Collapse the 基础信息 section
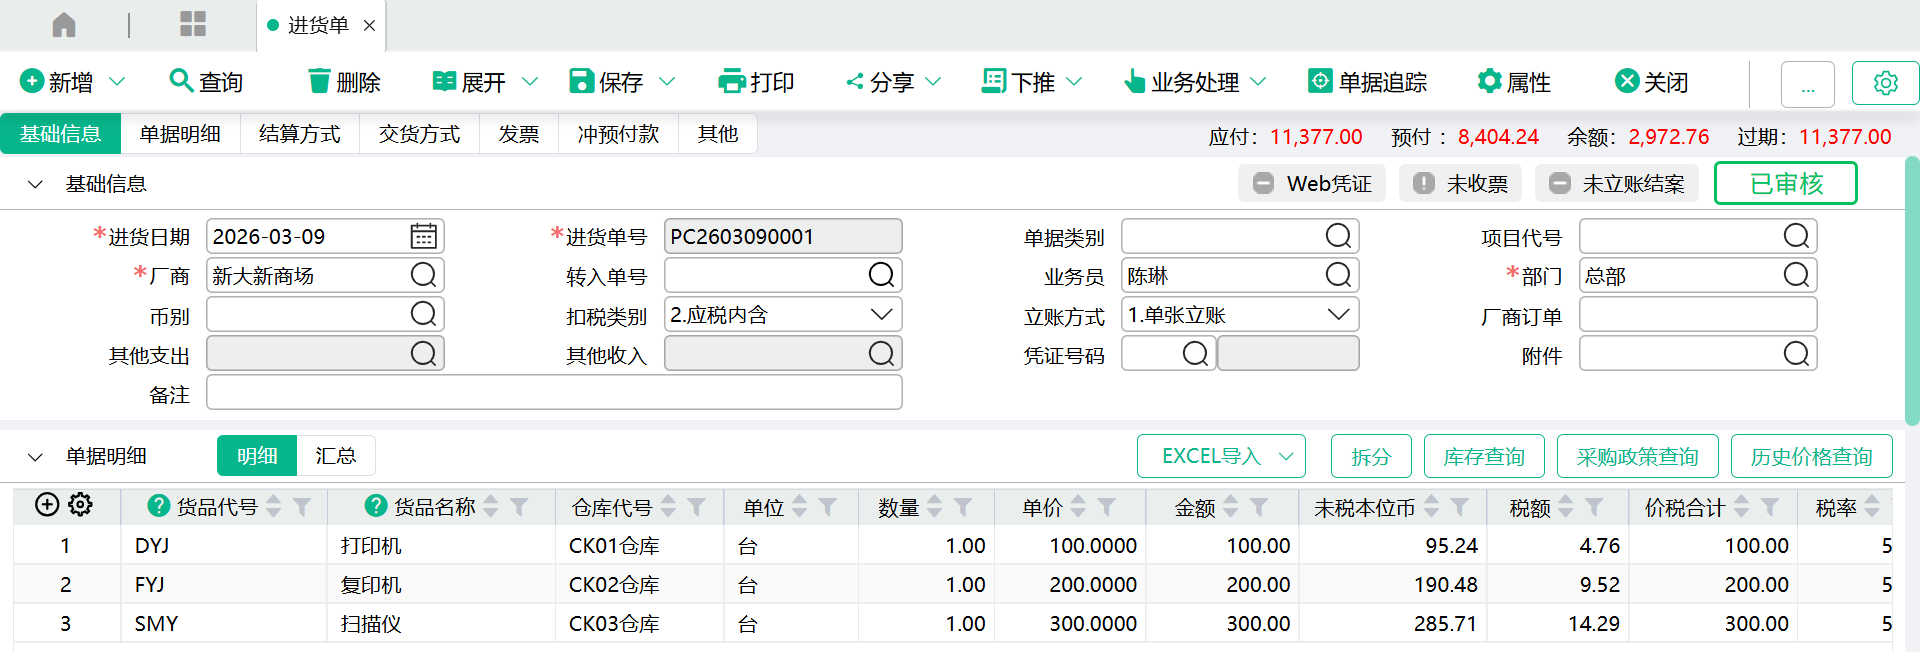The width and height of the screenshot is (1920, 652). point(36,184)
